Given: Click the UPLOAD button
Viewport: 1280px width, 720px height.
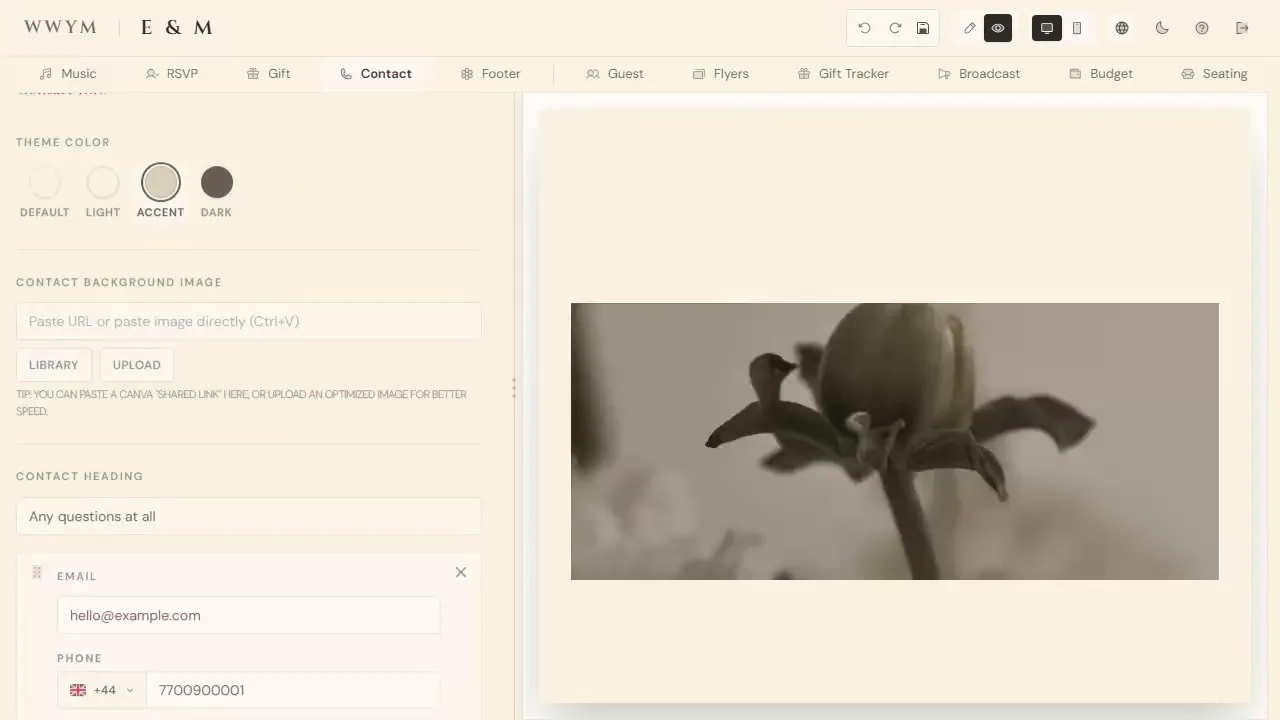Looking at the screenshot, I should 137,365.
